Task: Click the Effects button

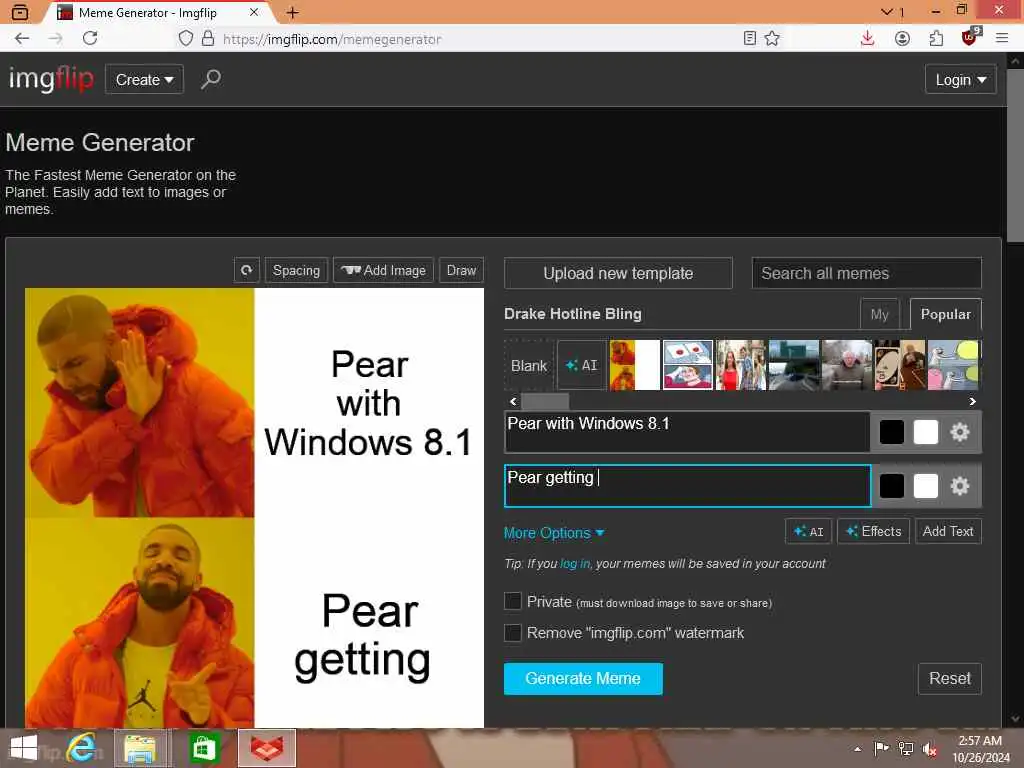Action: [873, 531]
